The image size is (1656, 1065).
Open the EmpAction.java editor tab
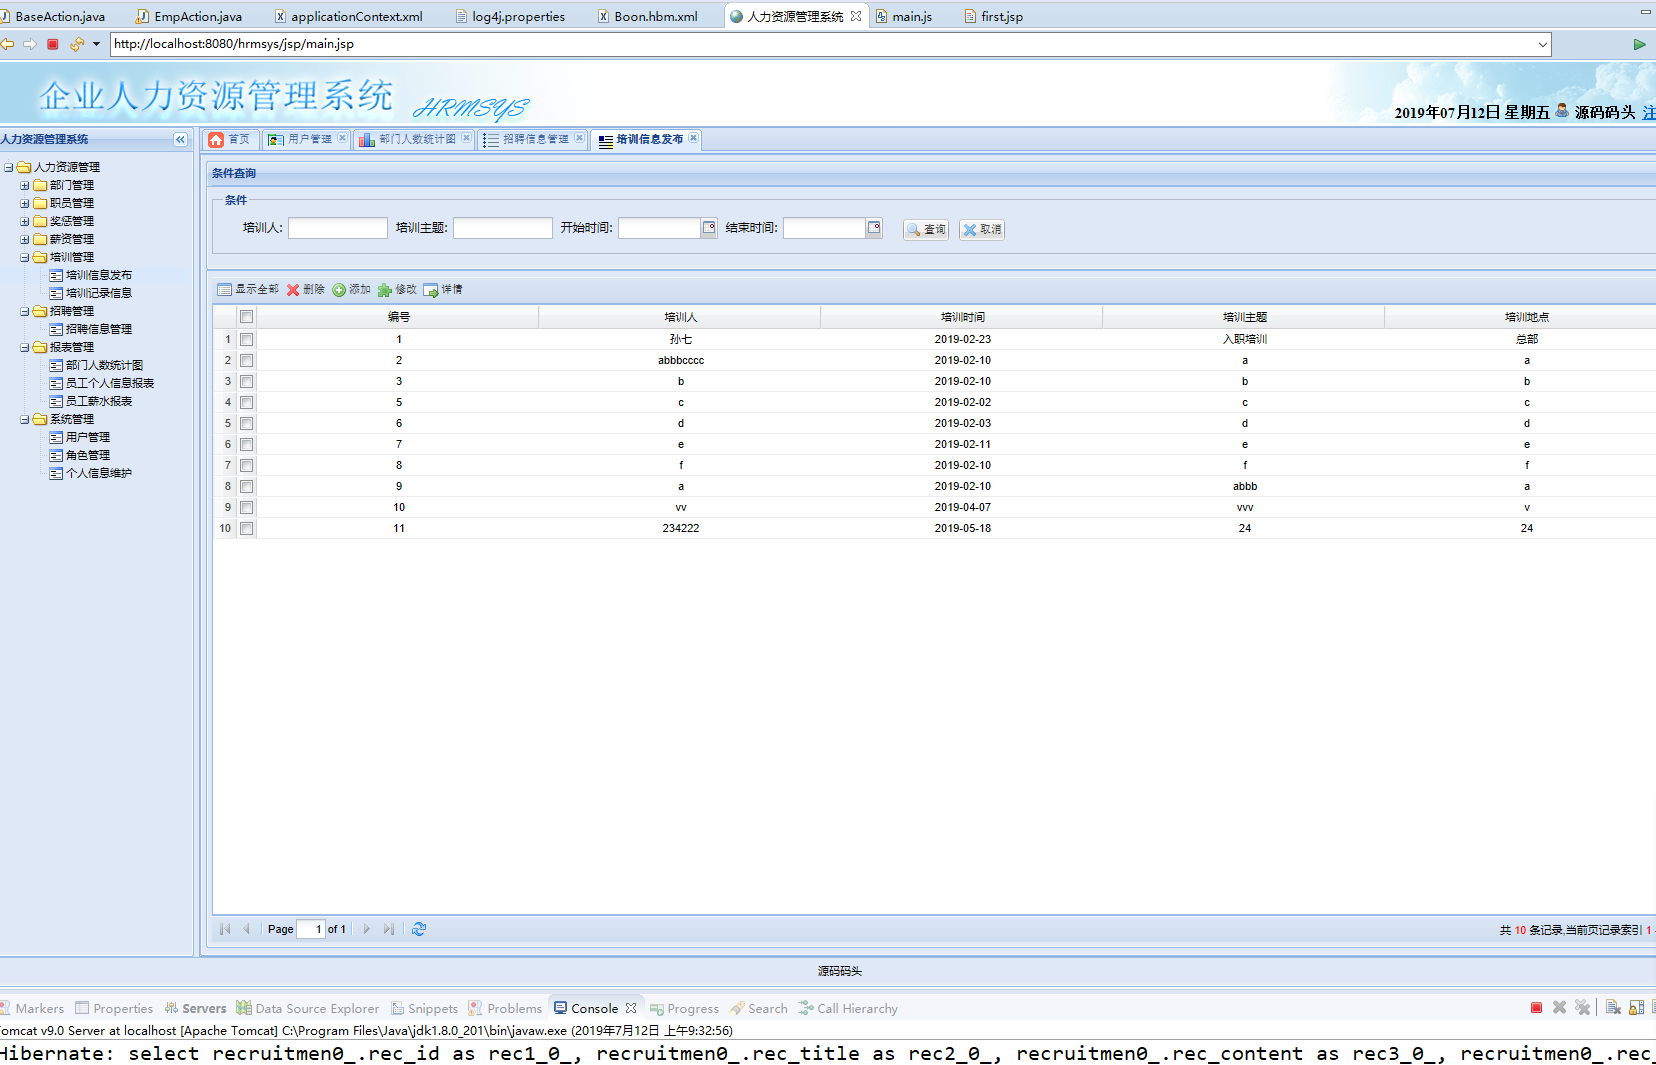197,16
